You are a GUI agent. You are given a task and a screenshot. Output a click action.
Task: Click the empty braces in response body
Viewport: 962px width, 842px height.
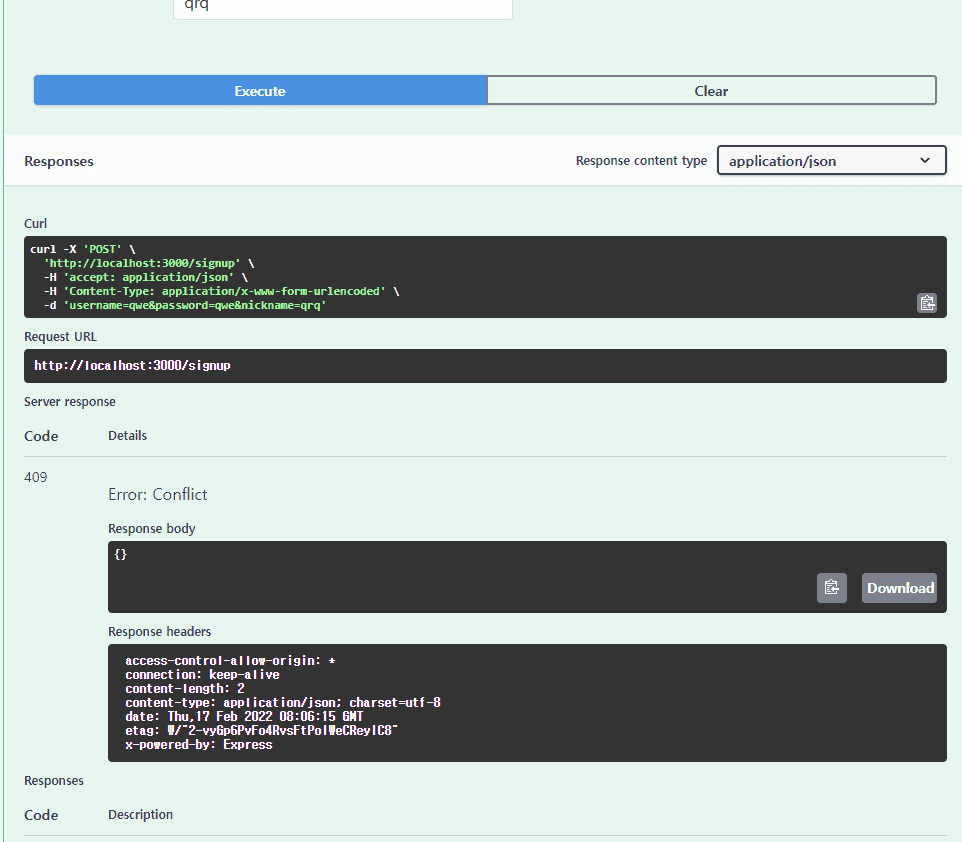click(121, 554)
